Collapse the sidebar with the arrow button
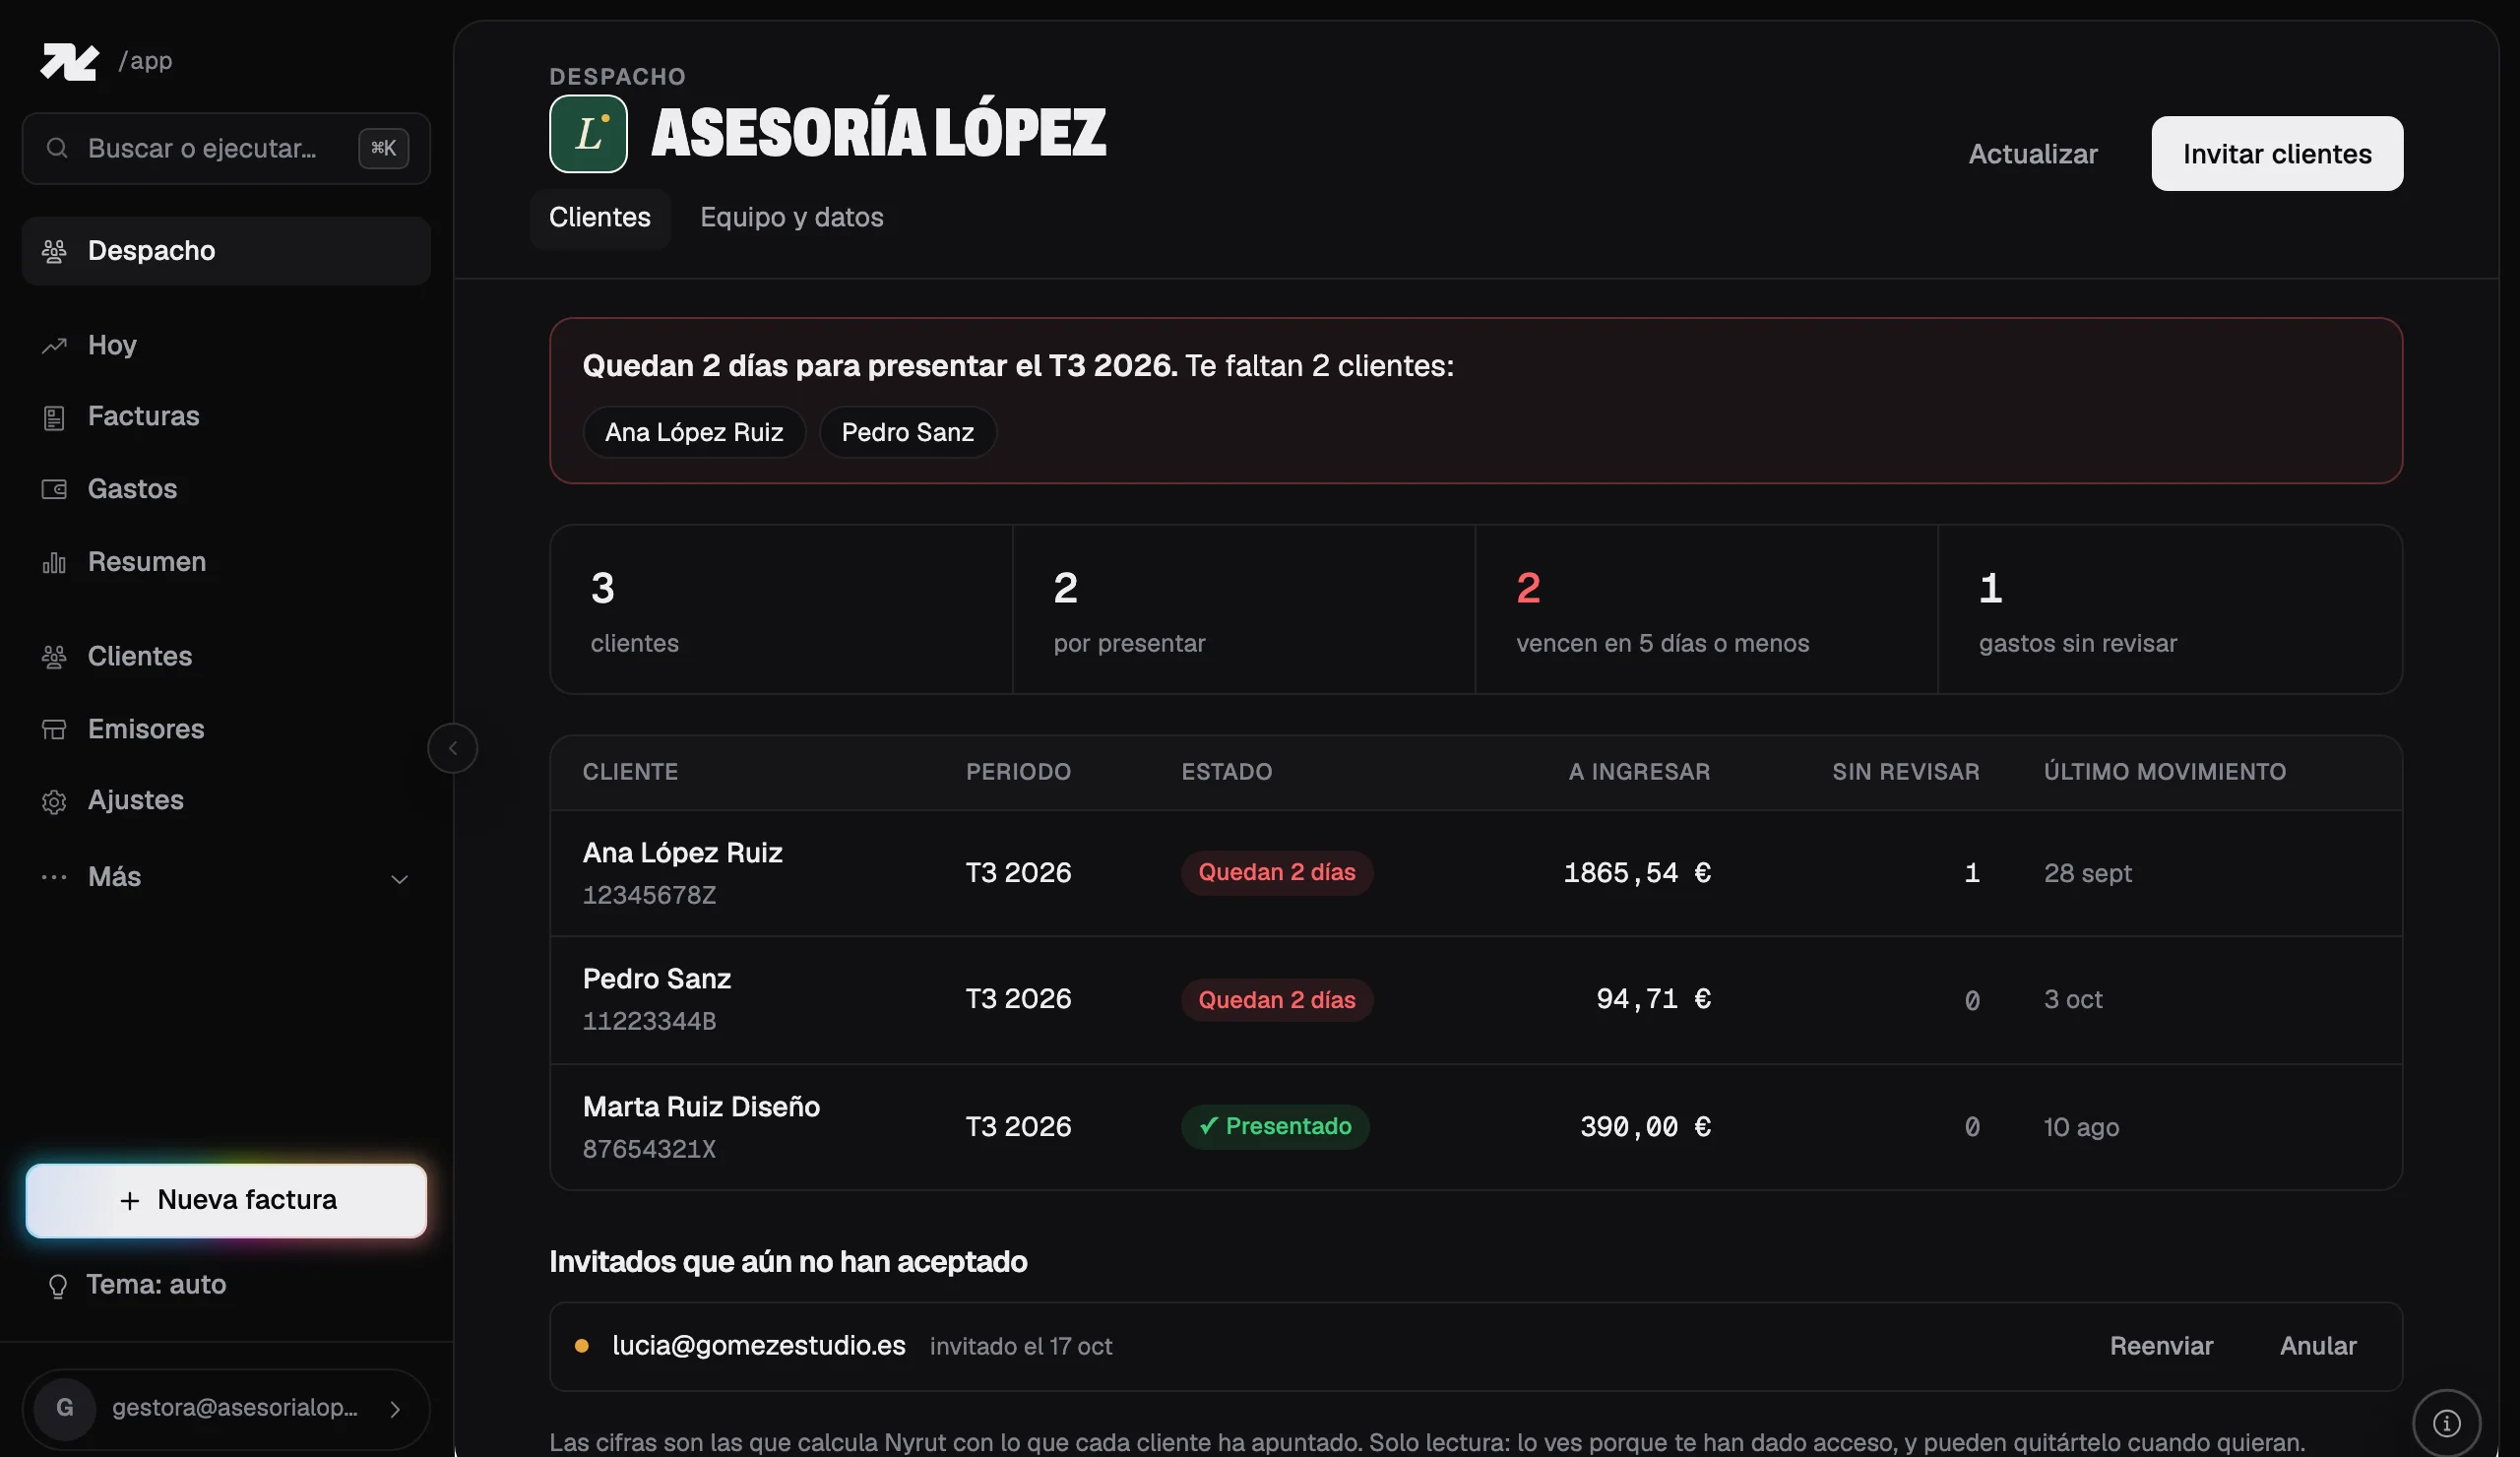The height and width of the screenshot is (1457, 2520). (x=452, y=748)
